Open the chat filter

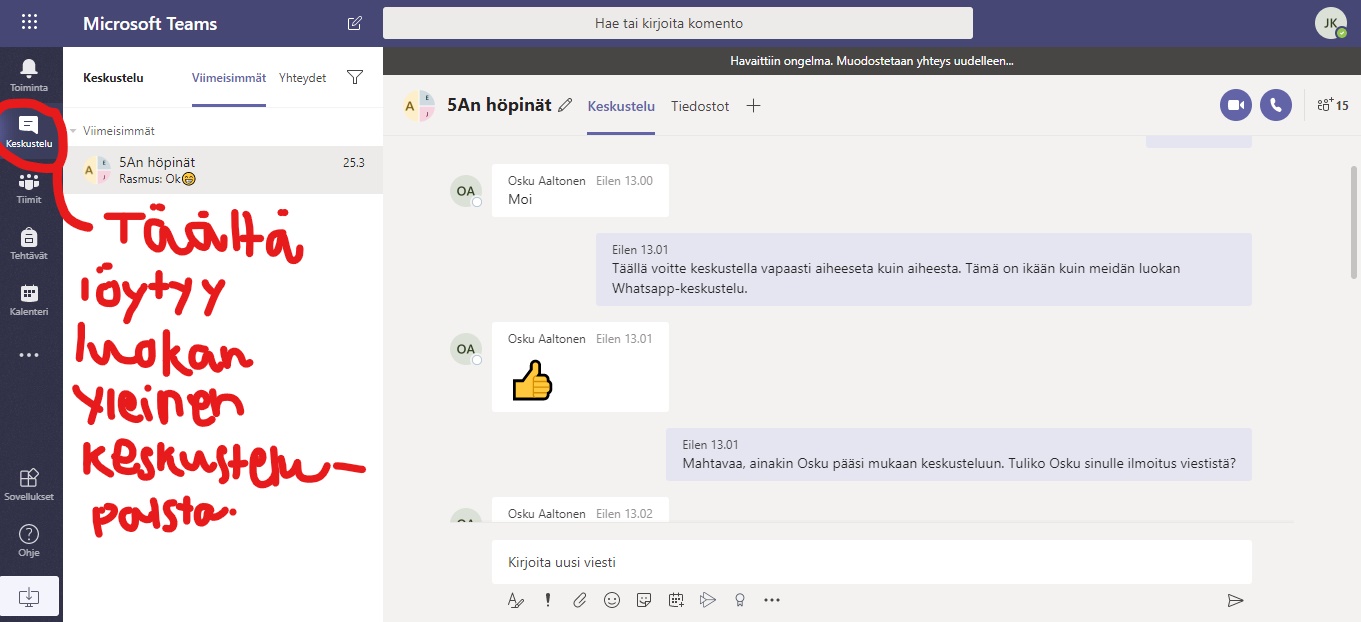click(x=354, y=78)
